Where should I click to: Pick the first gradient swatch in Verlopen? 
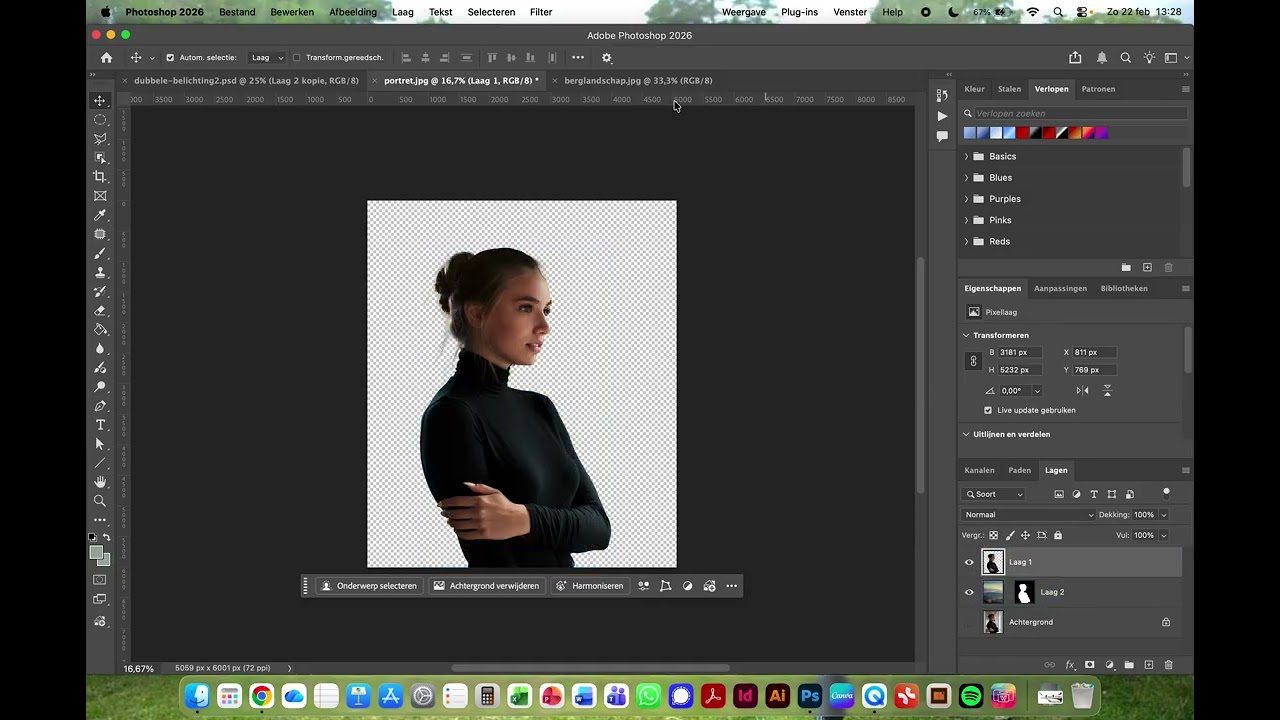click(970, 133)
